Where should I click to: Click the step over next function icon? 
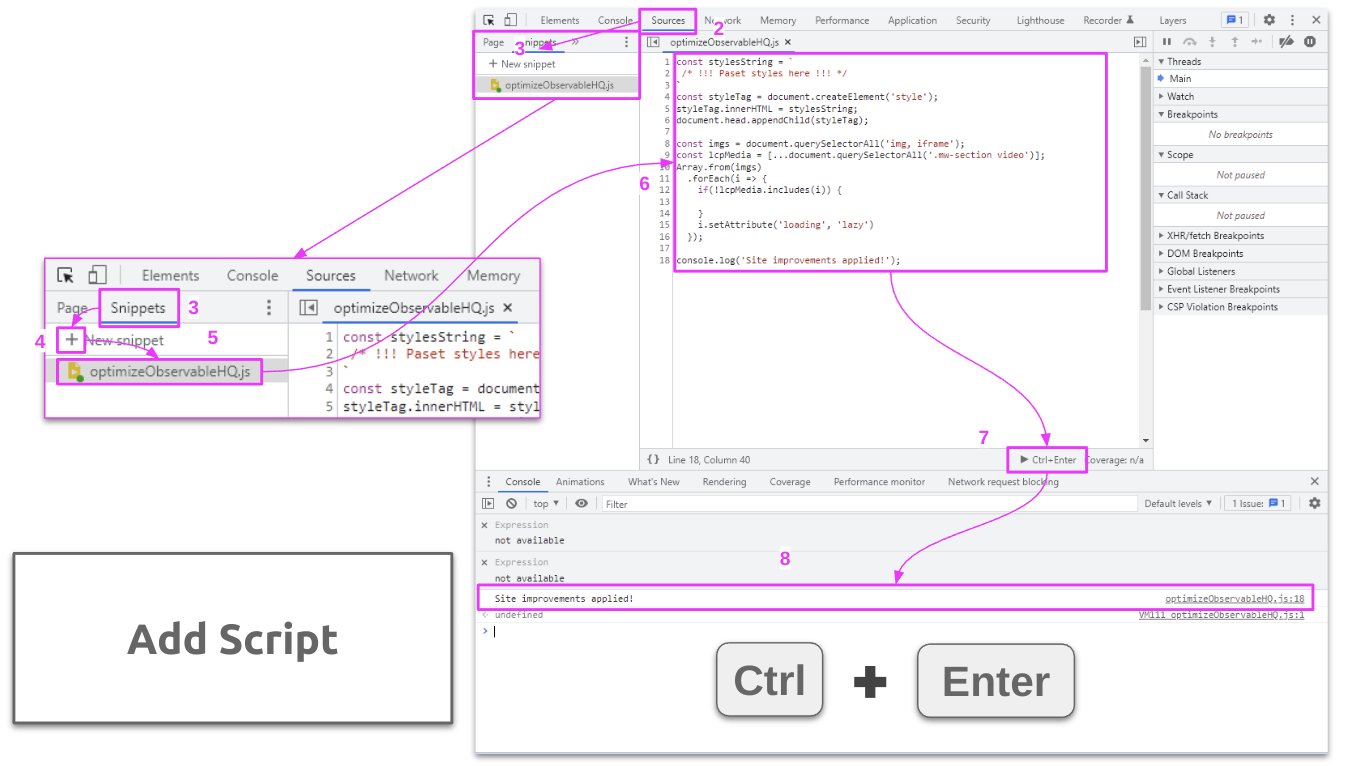(x=1189, y=41)
